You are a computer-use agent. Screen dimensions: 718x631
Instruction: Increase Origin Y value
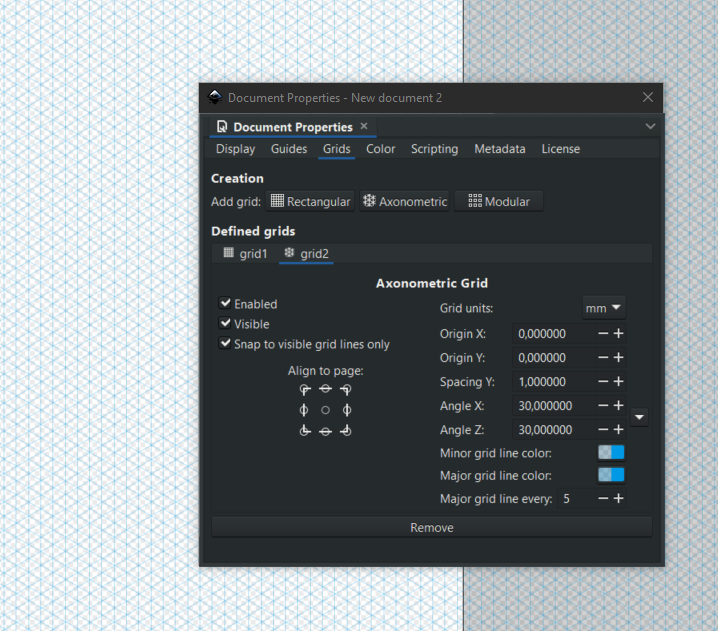619,358
